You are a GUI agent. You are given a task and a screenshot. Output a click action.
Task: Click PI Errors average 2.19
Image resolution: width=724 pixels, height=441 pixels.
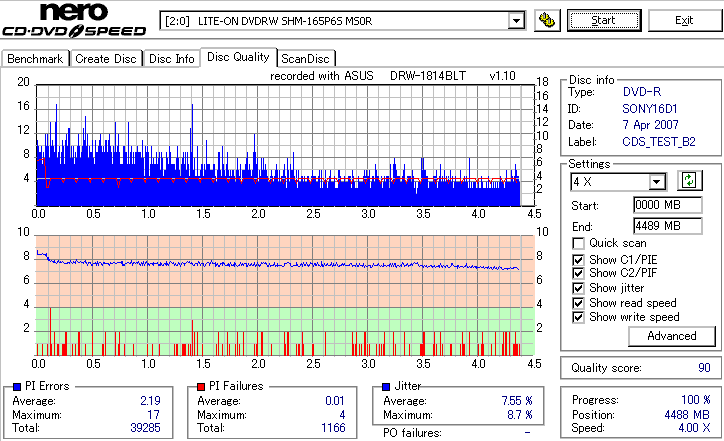pos(150,401)
